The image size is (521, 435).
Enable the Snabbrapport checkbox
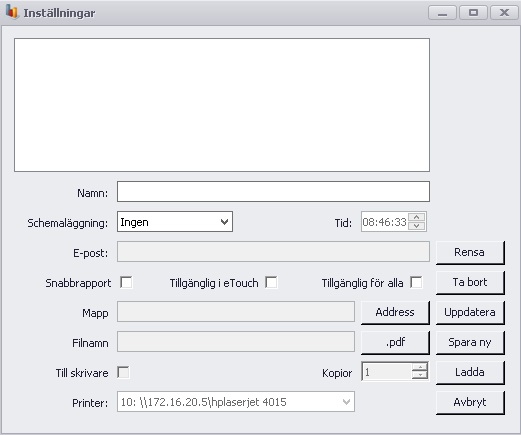126,282
